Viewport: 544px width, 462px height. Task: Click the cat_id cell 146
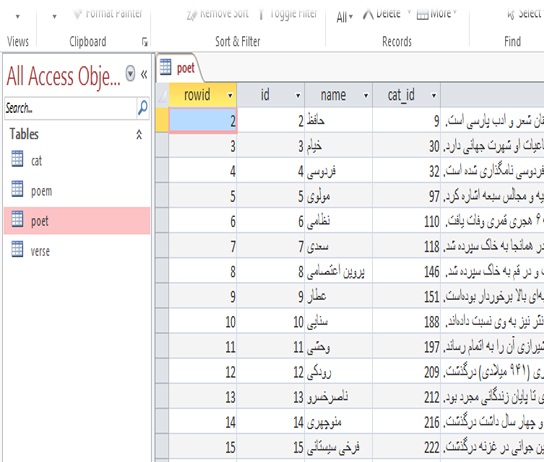point(407,271)
